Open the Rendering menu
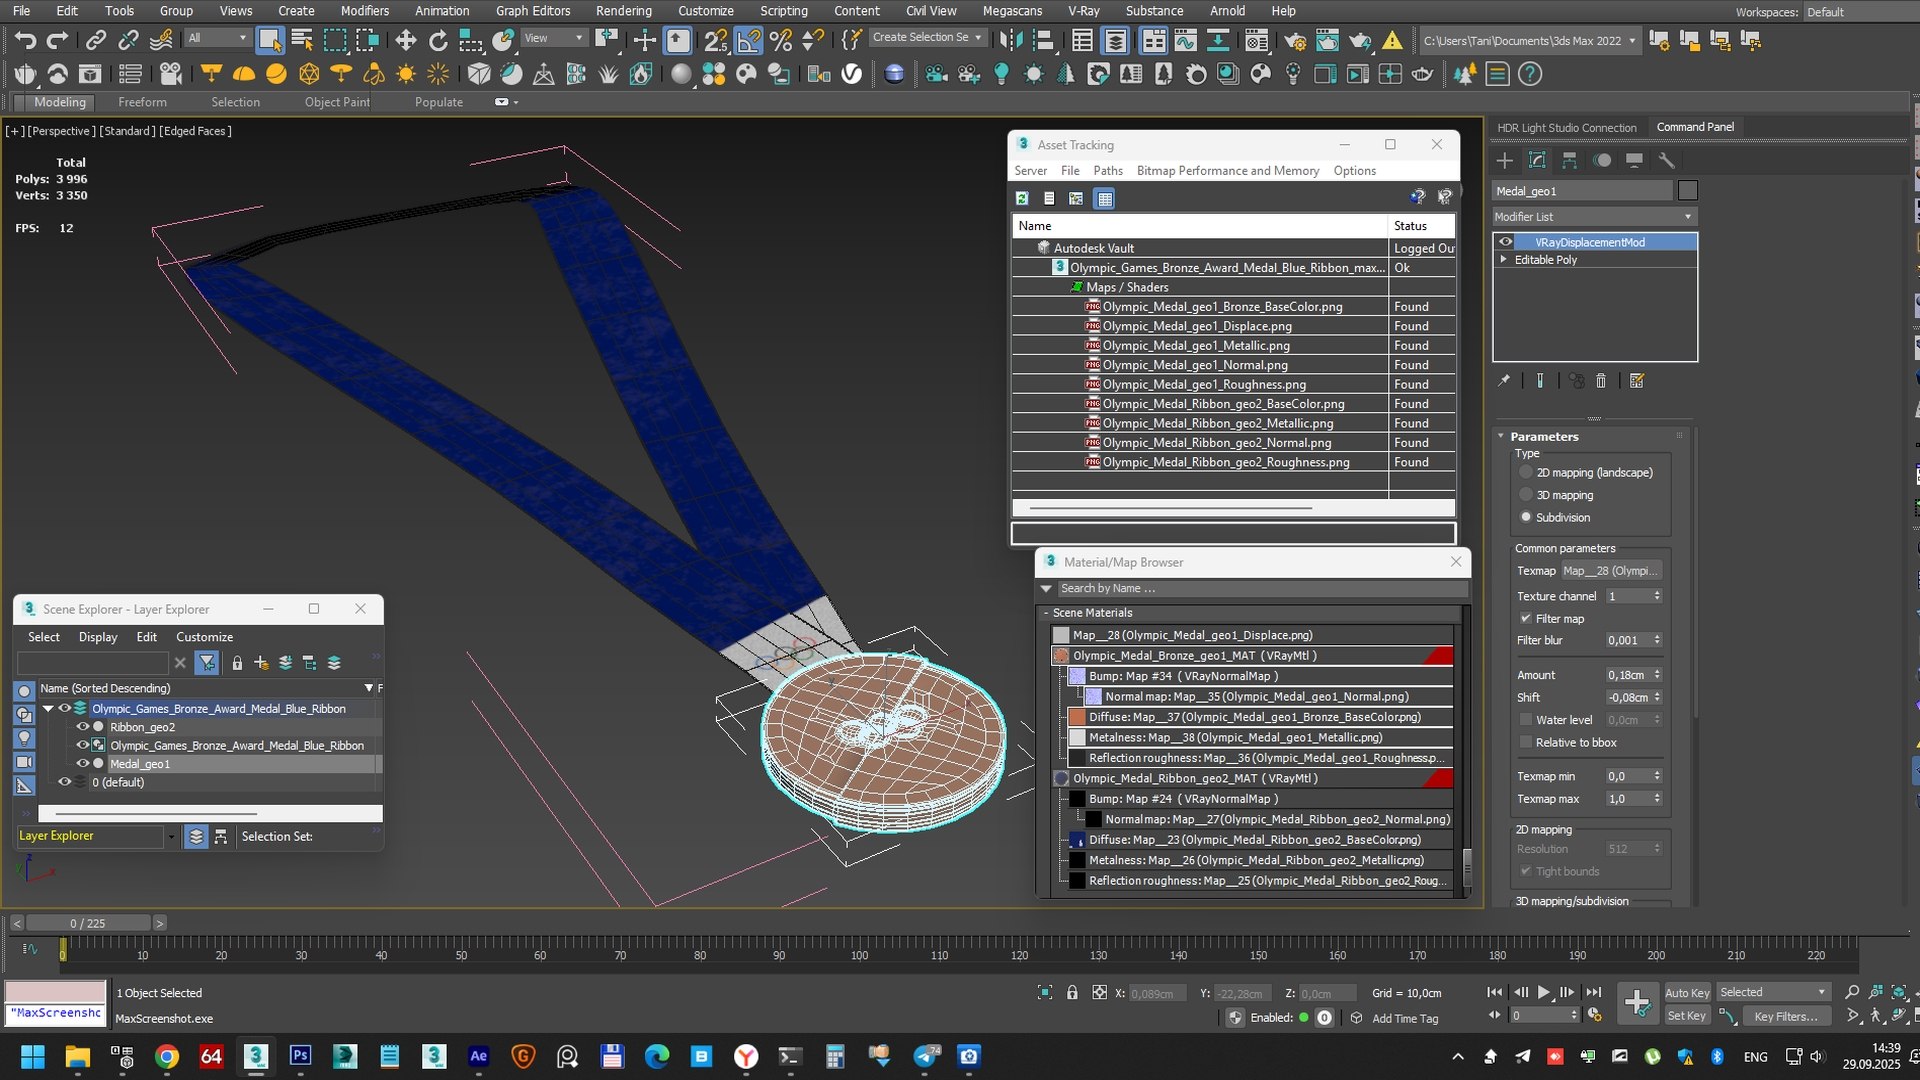 624,11
